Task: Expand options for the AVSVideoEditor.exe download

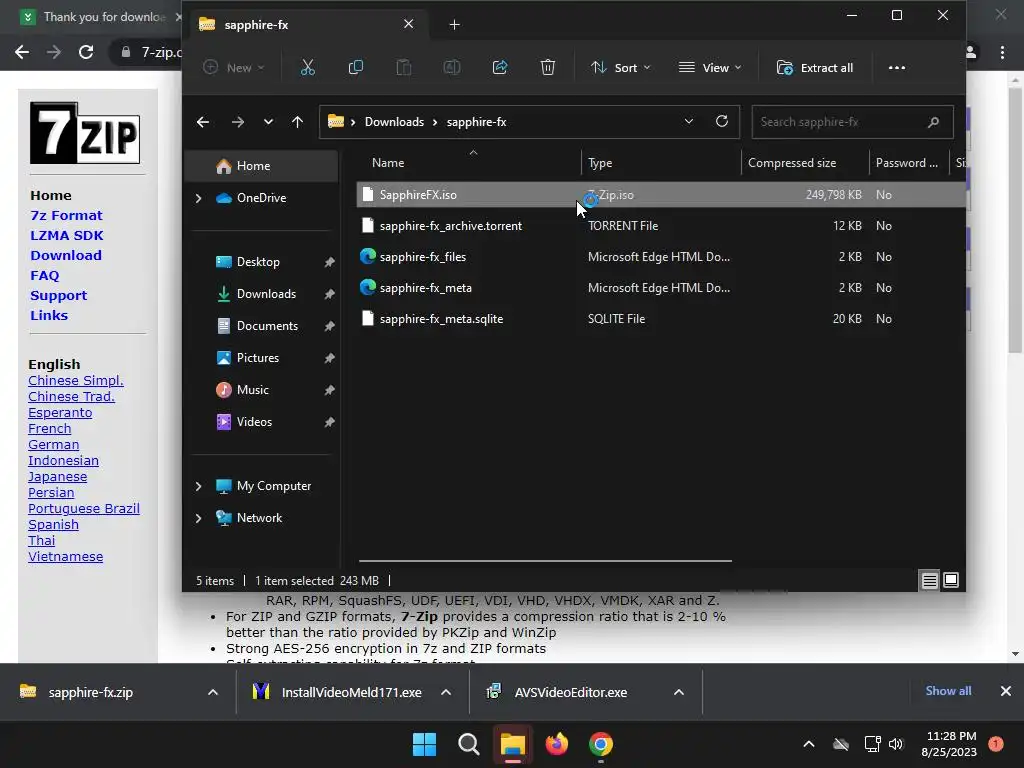Action: (679, 692)
